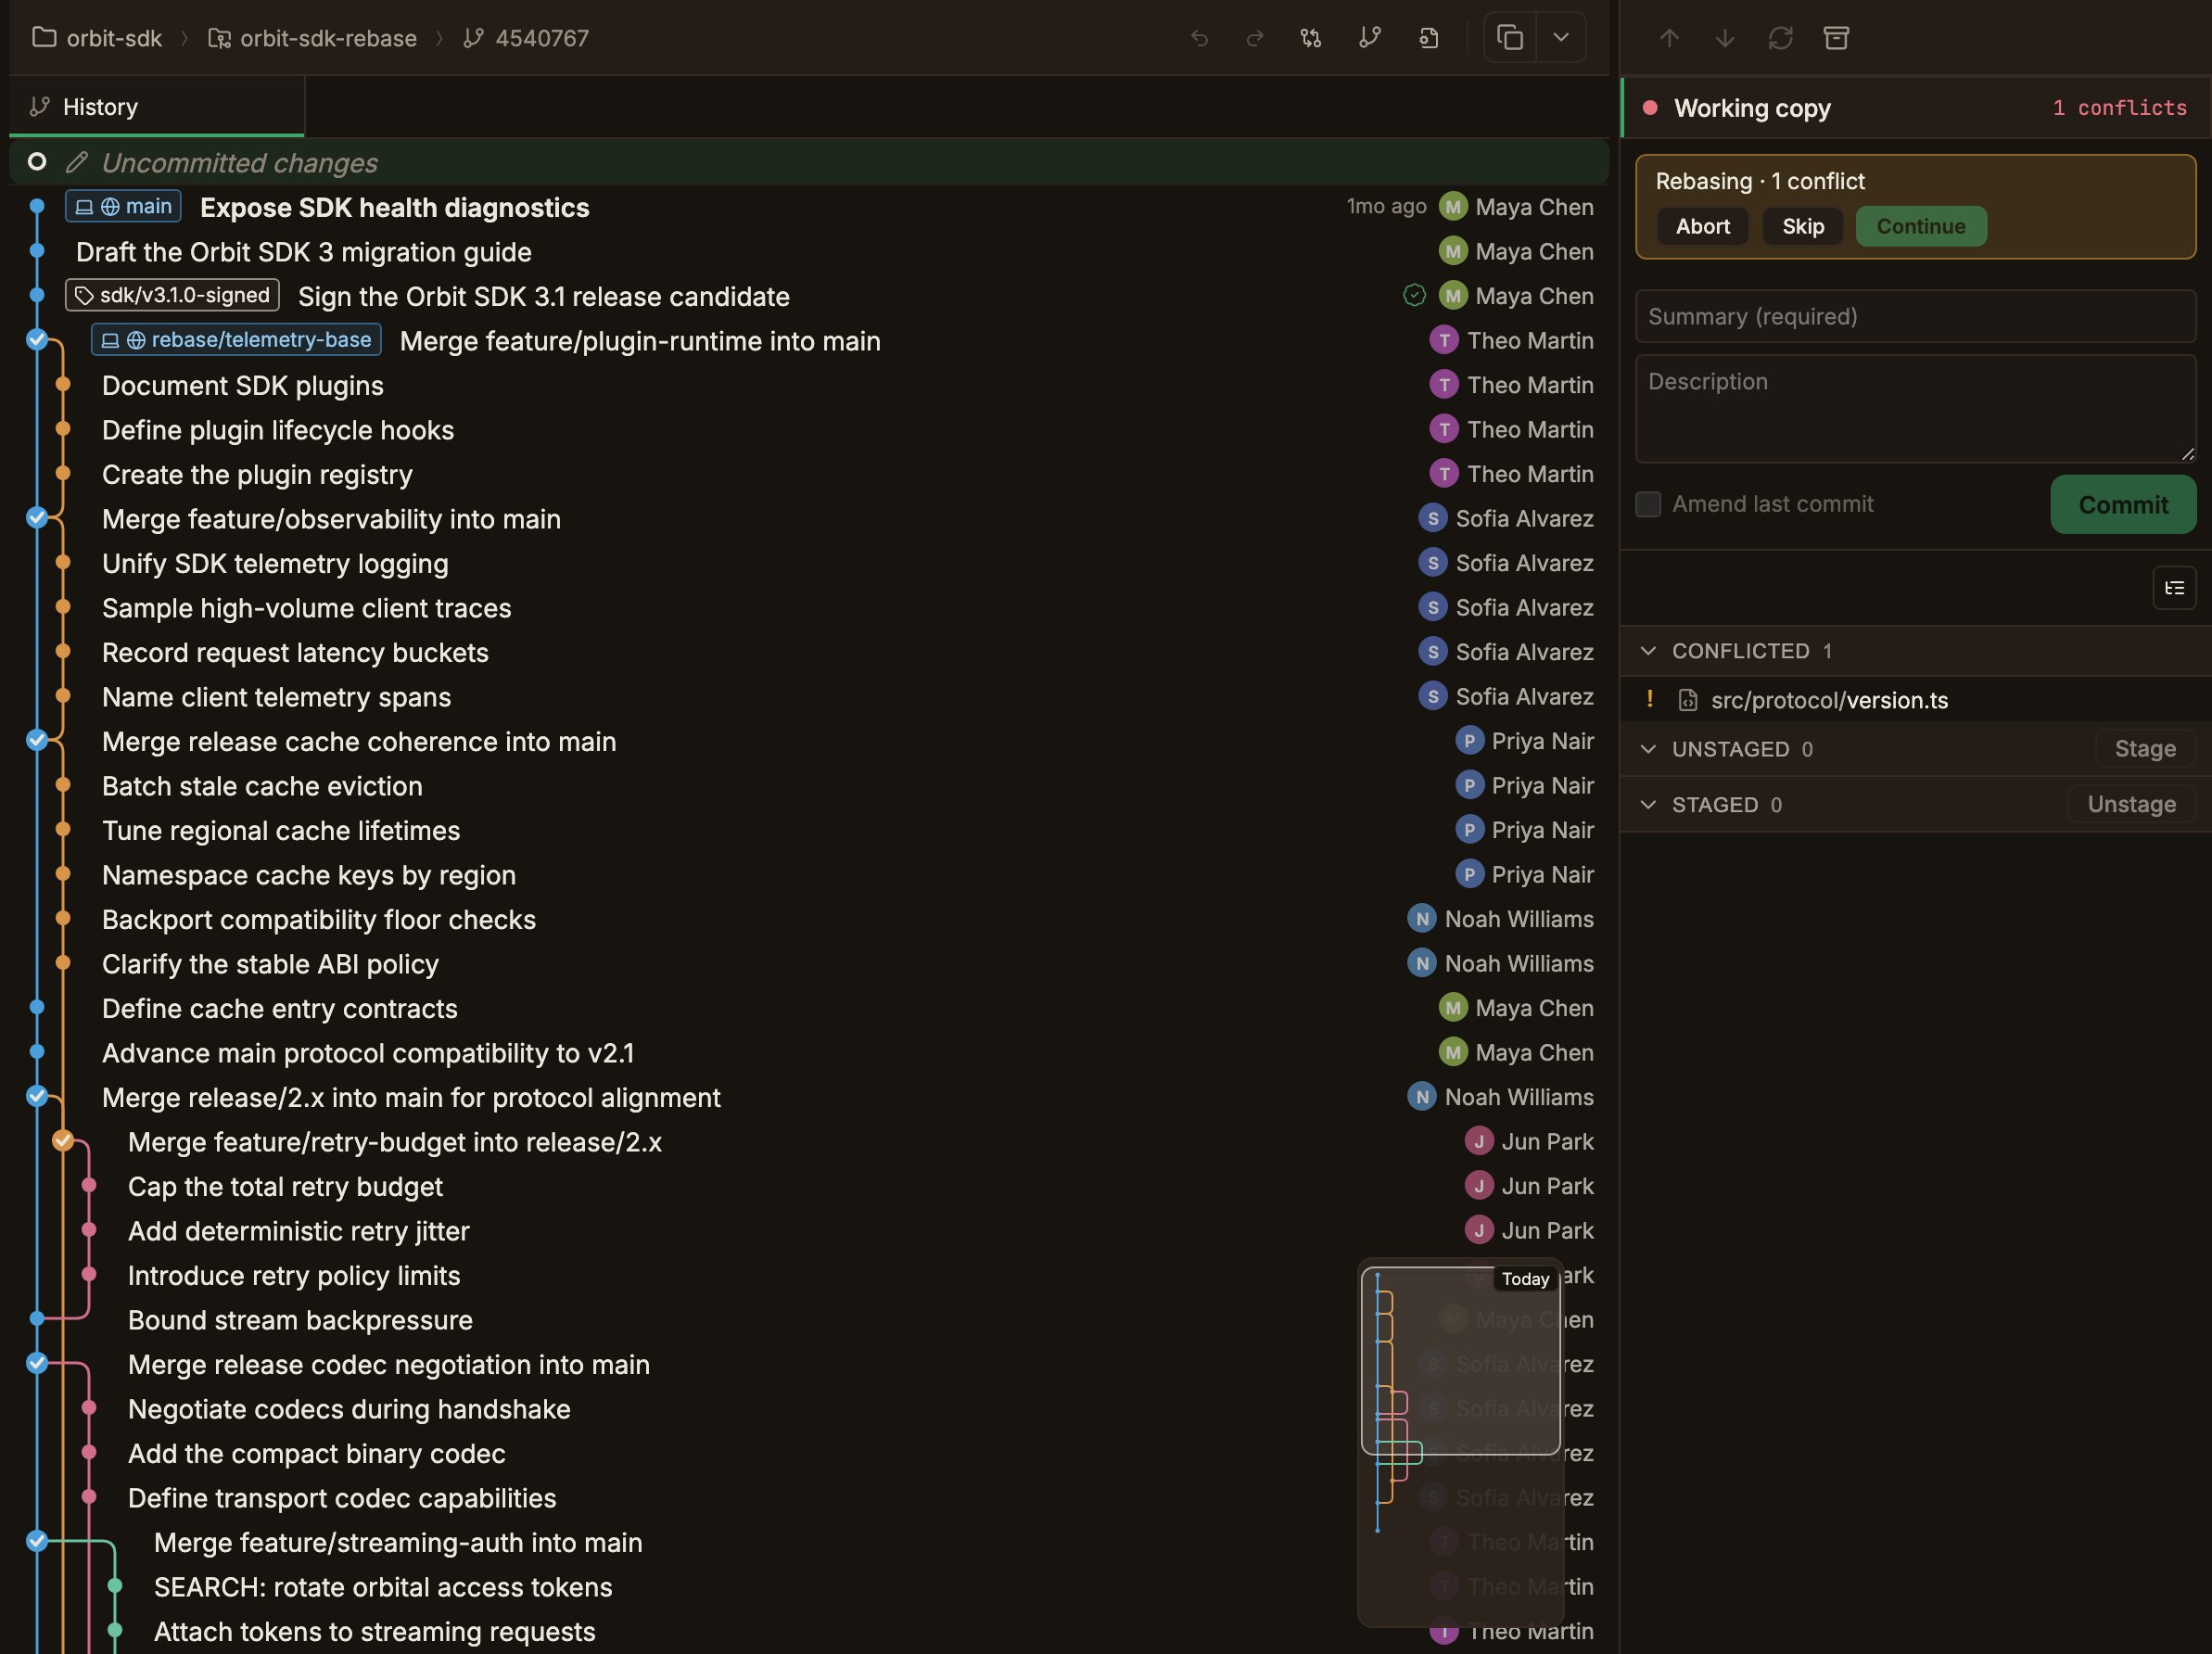2212x1654 pixels.
Task: Select commit 'Expose SDK health diagnostics'
Action: click(395, 207)
